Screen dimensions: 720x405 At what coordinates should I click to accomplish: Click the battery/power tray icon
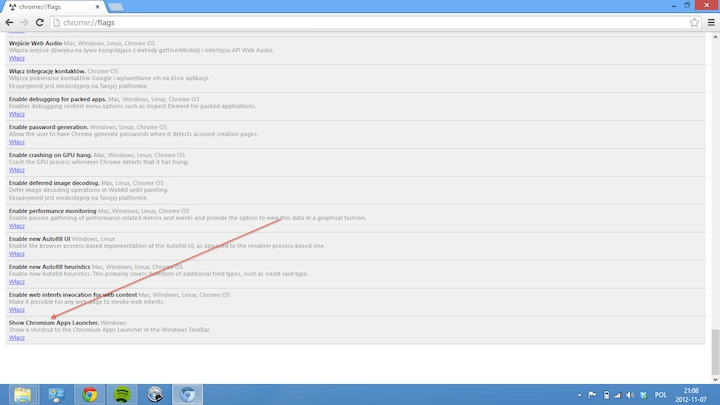[x=606, y=395]
